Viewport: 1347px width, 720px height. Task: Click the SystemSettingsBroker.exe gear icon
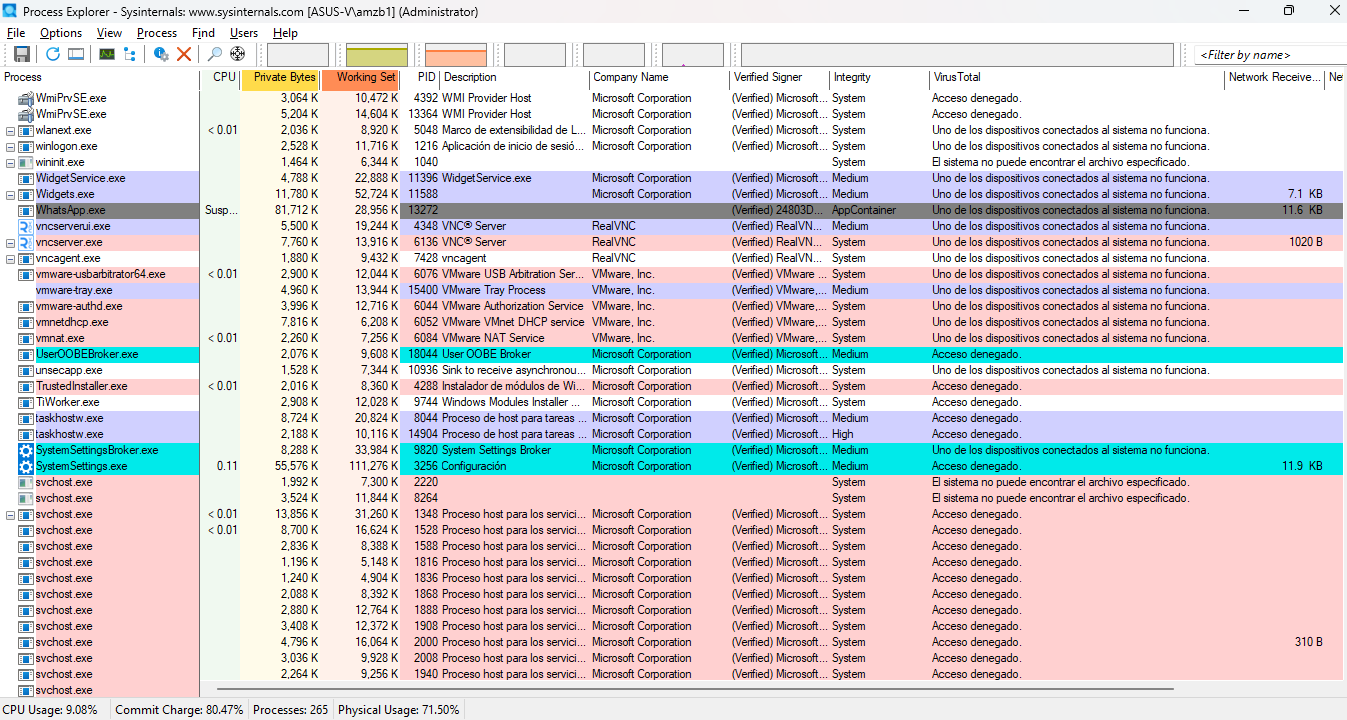point(26,450)
